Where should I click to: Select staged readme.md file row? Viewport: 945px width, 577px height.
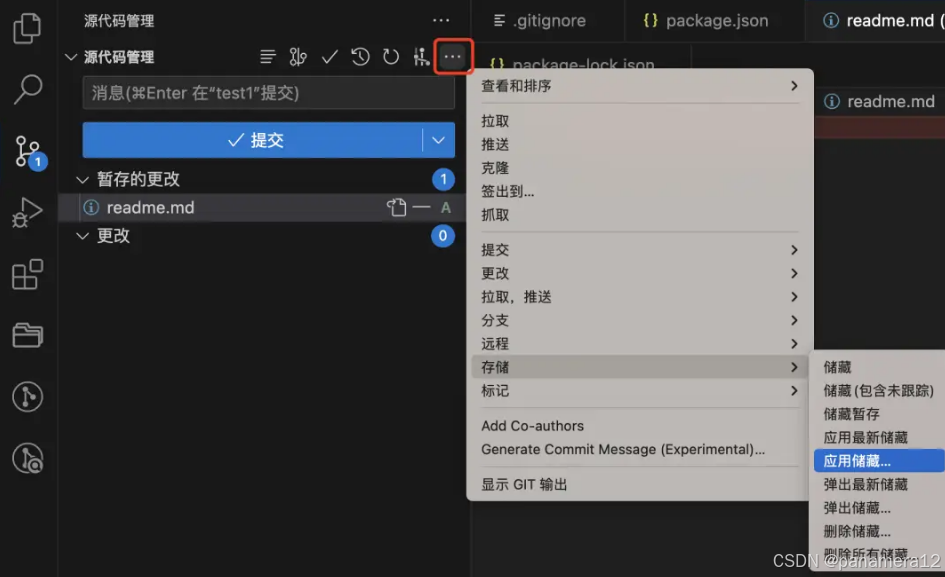[x=262, y=207]
